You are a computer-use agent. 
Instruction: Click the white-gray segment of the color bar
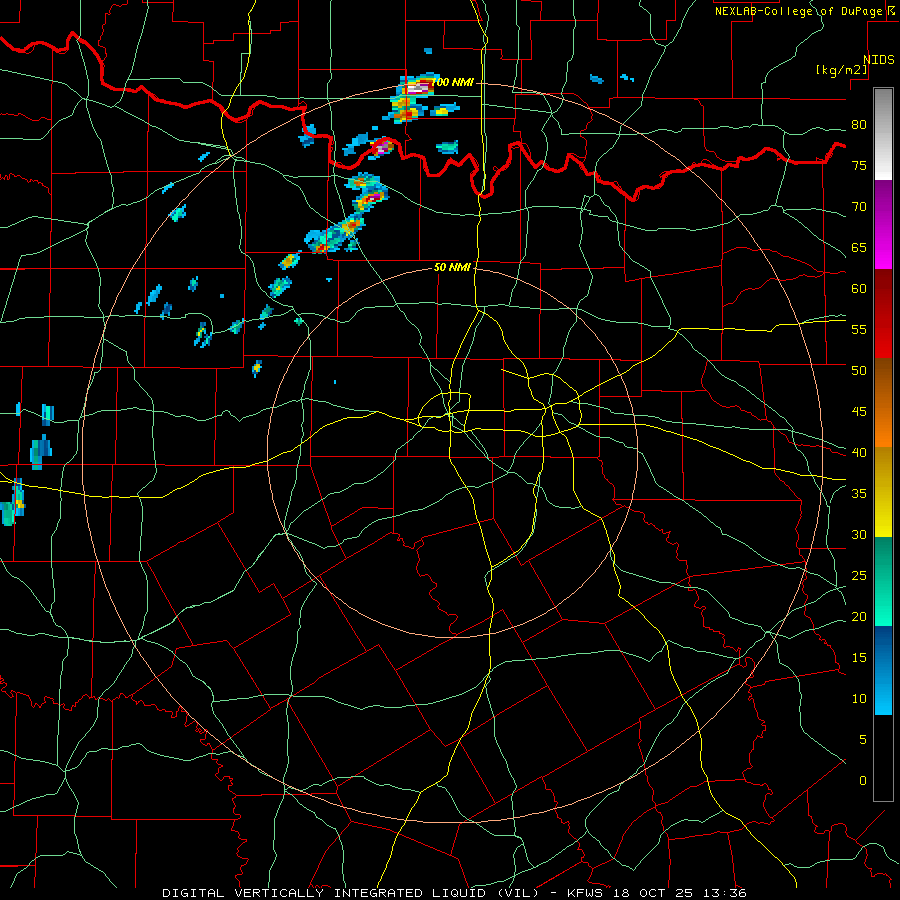pyautogui.click(x=883, y=134)
